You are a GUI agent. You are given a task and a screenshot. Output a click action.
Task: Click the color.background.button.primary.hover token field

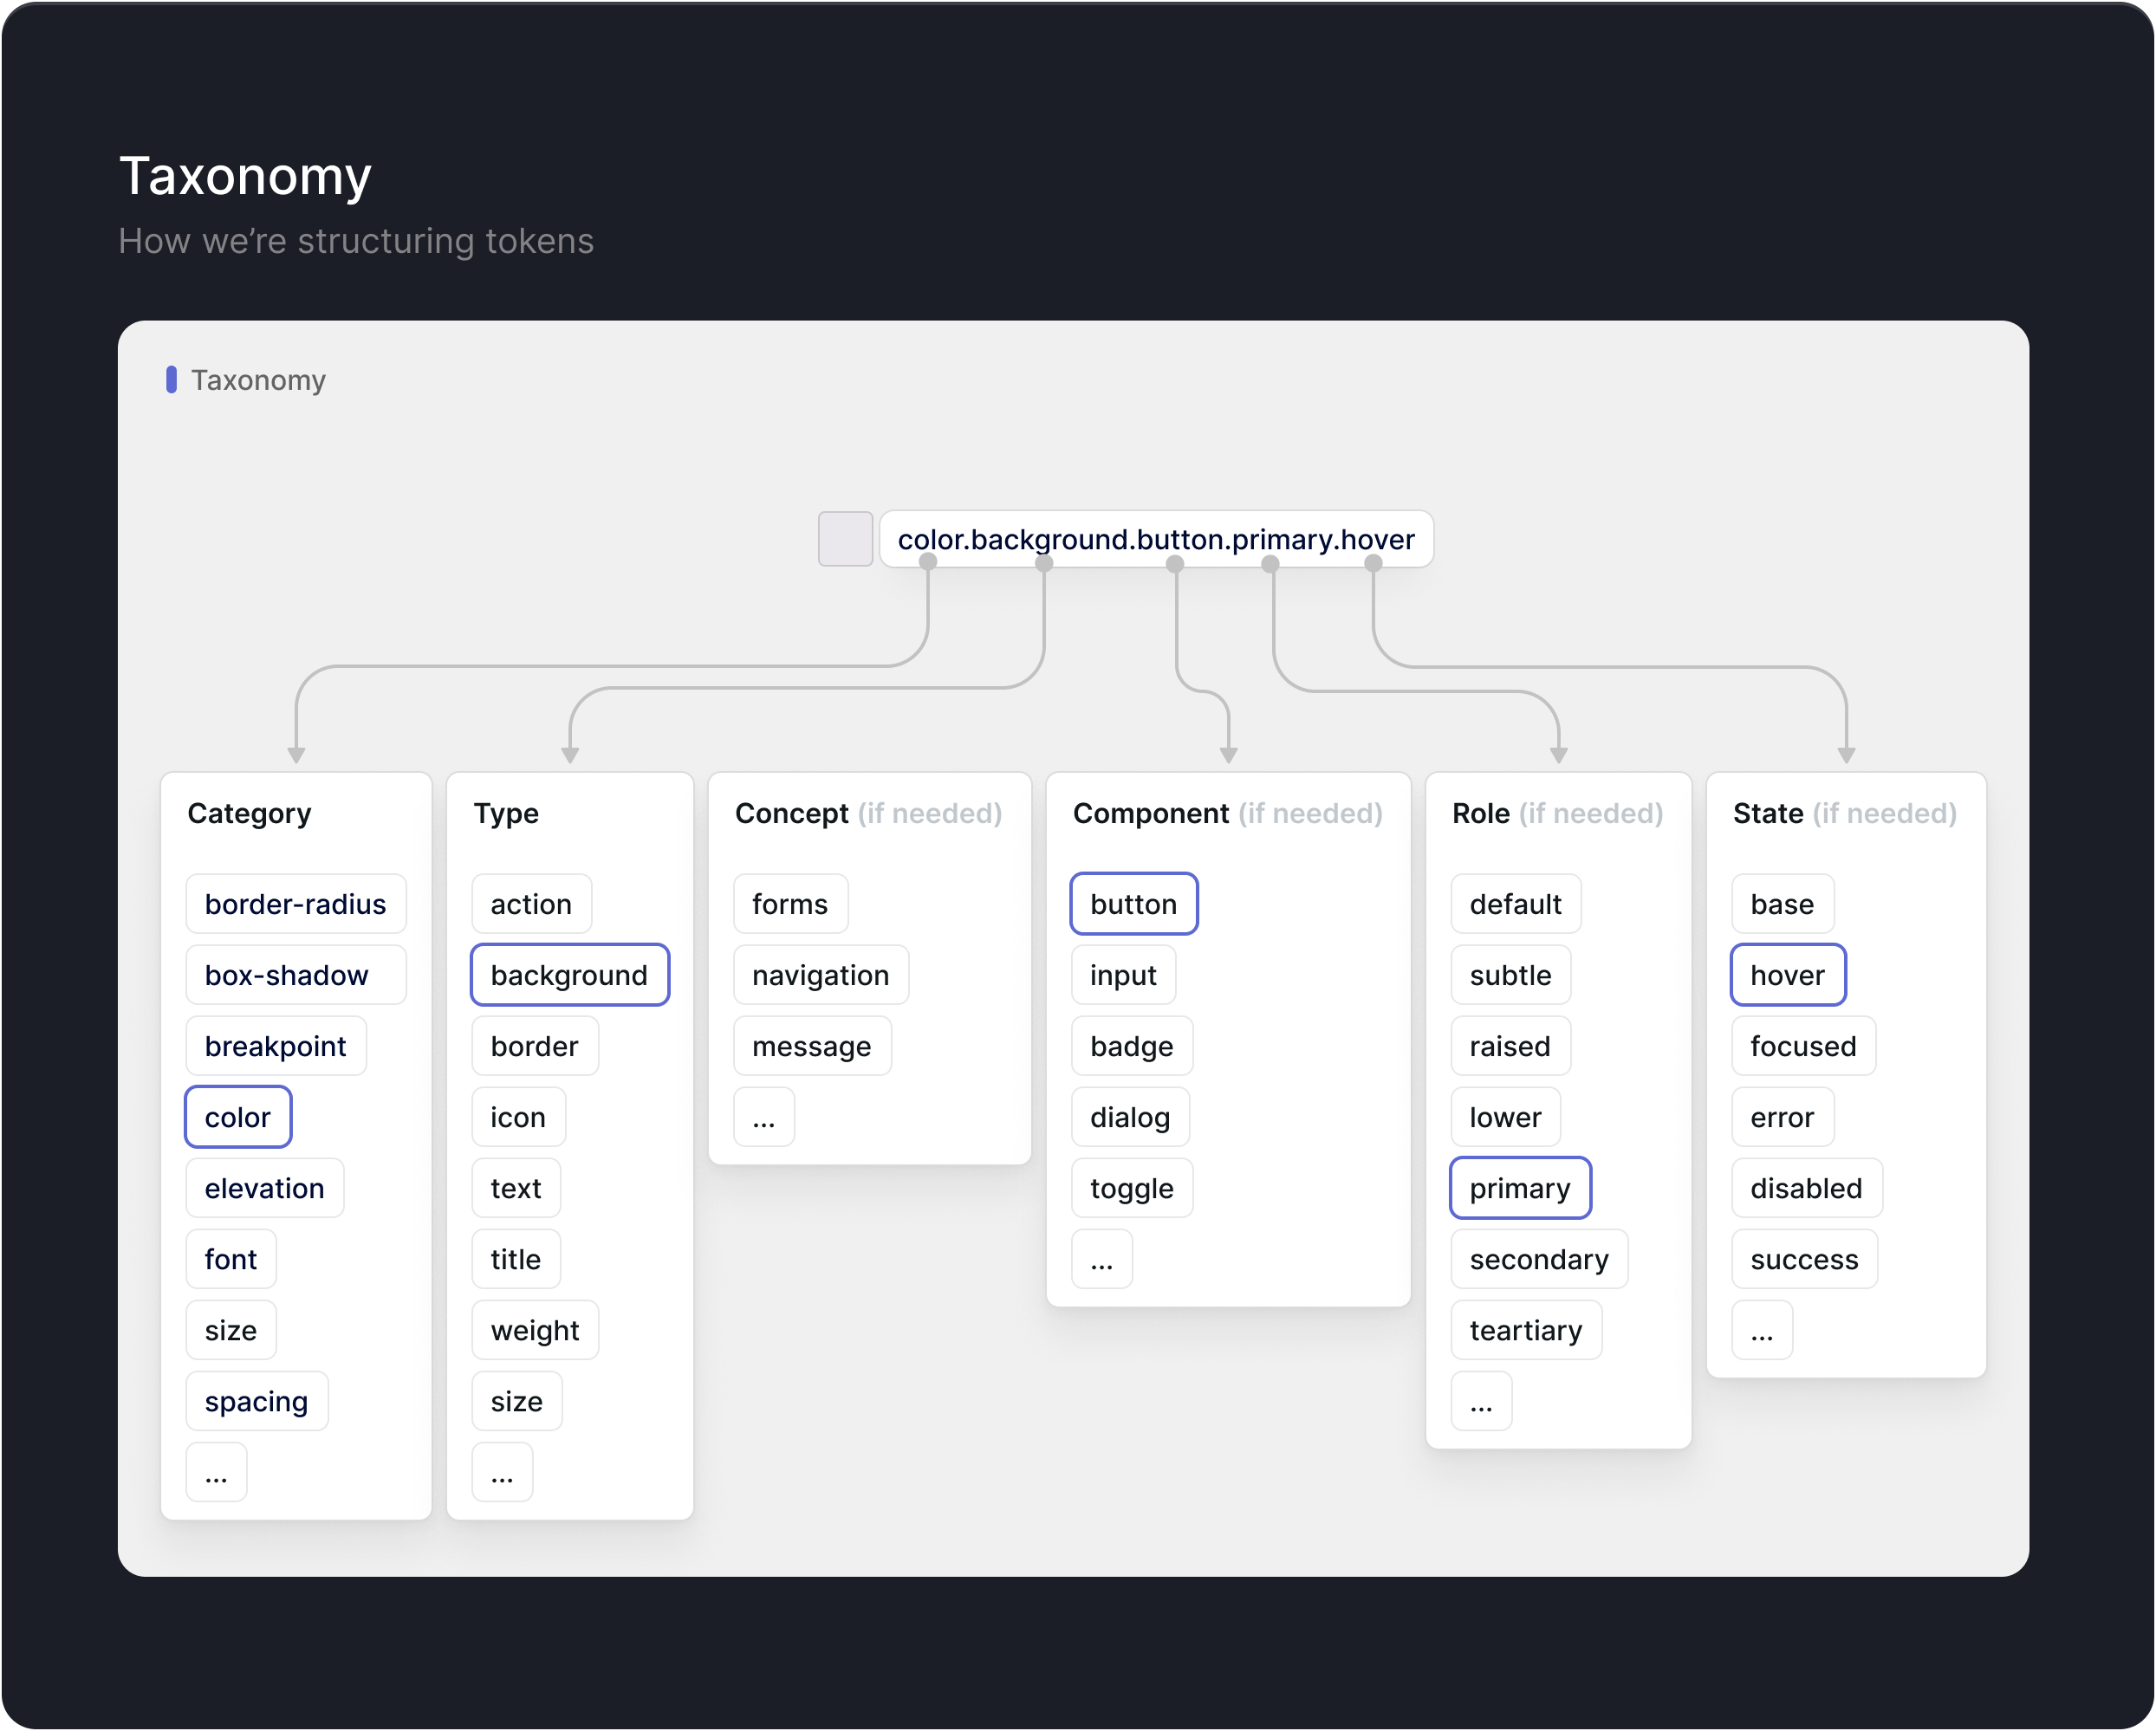click(x=1155, y=539)
